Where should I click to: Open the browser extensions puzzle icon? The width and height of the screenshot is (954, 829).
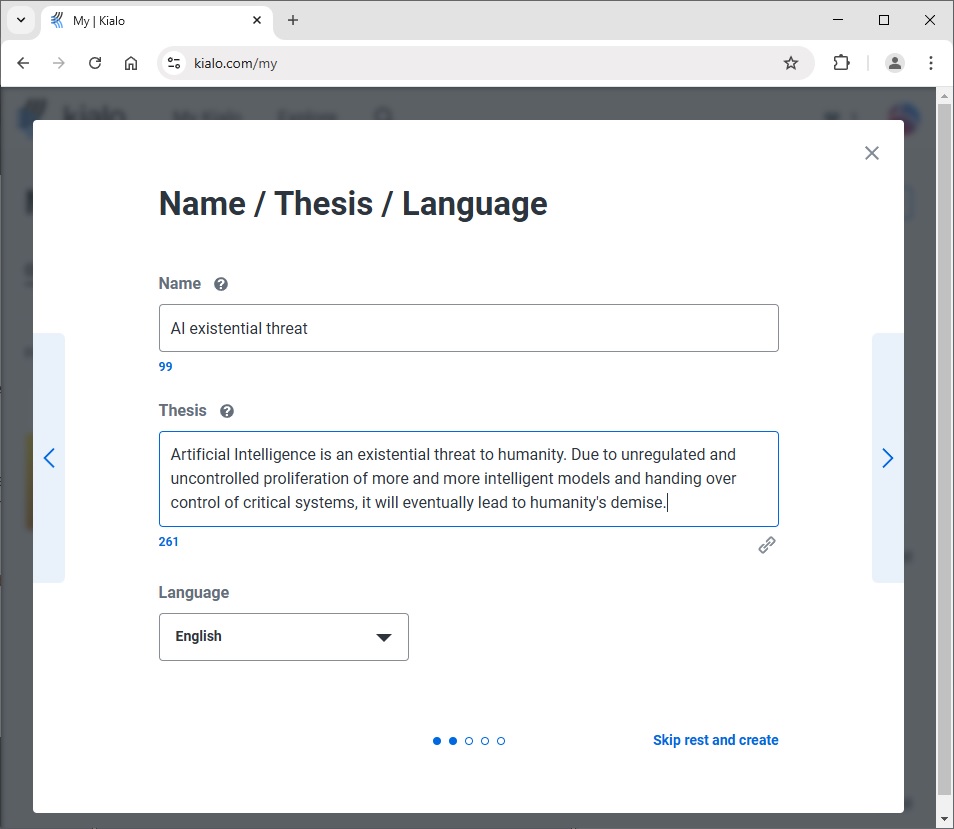tap(841, 63)
